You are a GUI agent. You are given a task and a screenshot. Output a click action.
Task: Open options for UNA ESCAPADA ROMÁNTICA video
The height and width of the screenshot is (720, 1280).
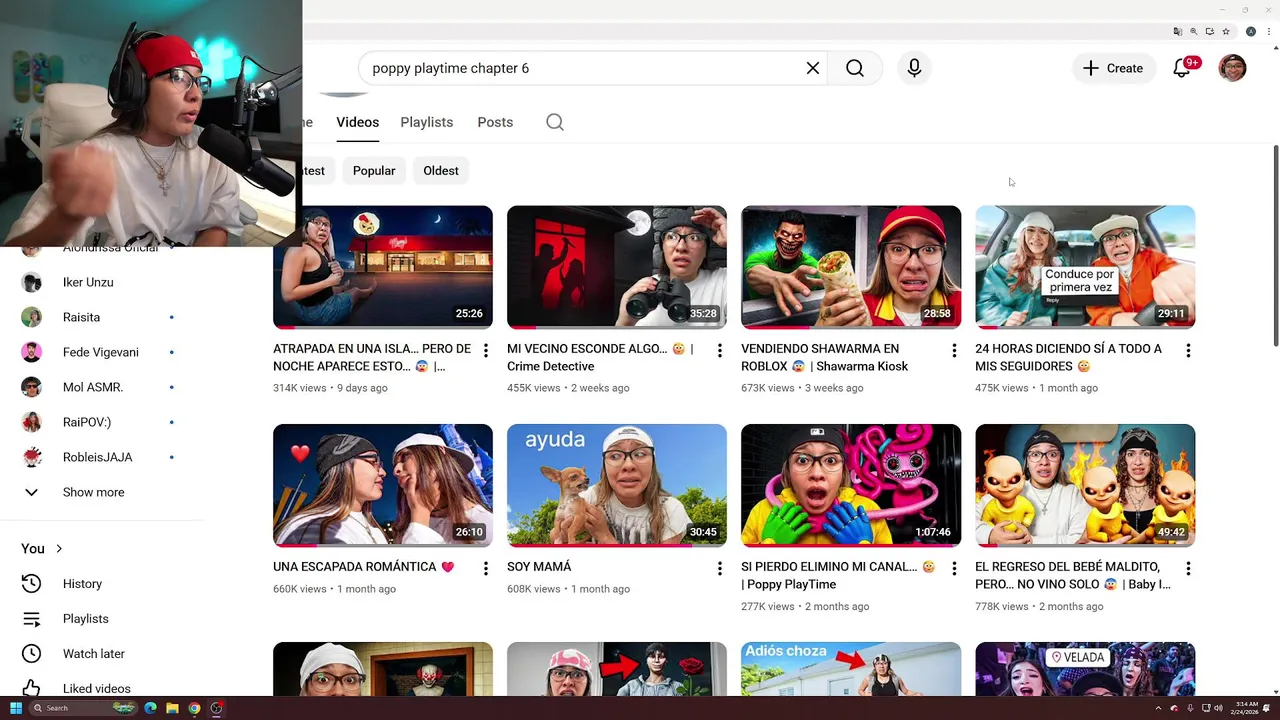(x=485, y=568)
